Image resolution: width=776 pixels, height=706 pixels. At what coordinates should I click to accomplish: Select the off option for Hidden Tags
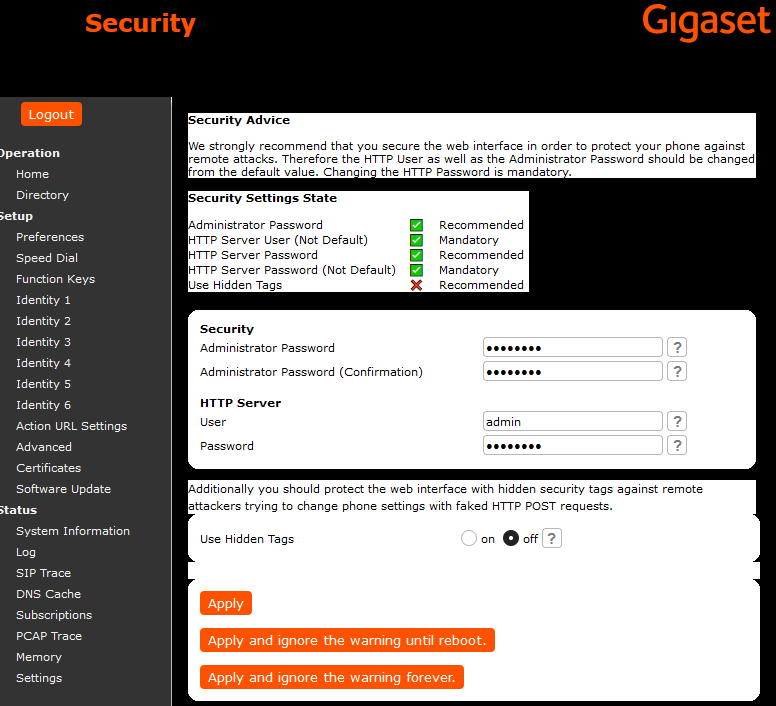tap(511, 538)
